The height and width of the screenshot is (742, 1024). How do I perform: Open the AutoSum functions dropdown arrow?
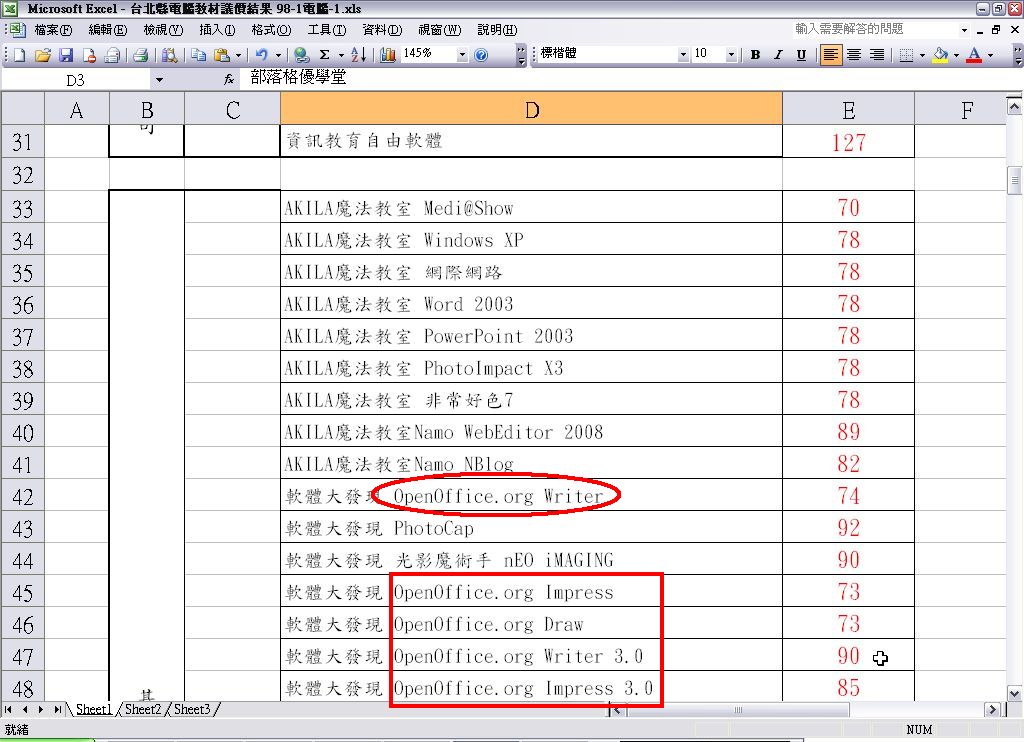(341, 56)
